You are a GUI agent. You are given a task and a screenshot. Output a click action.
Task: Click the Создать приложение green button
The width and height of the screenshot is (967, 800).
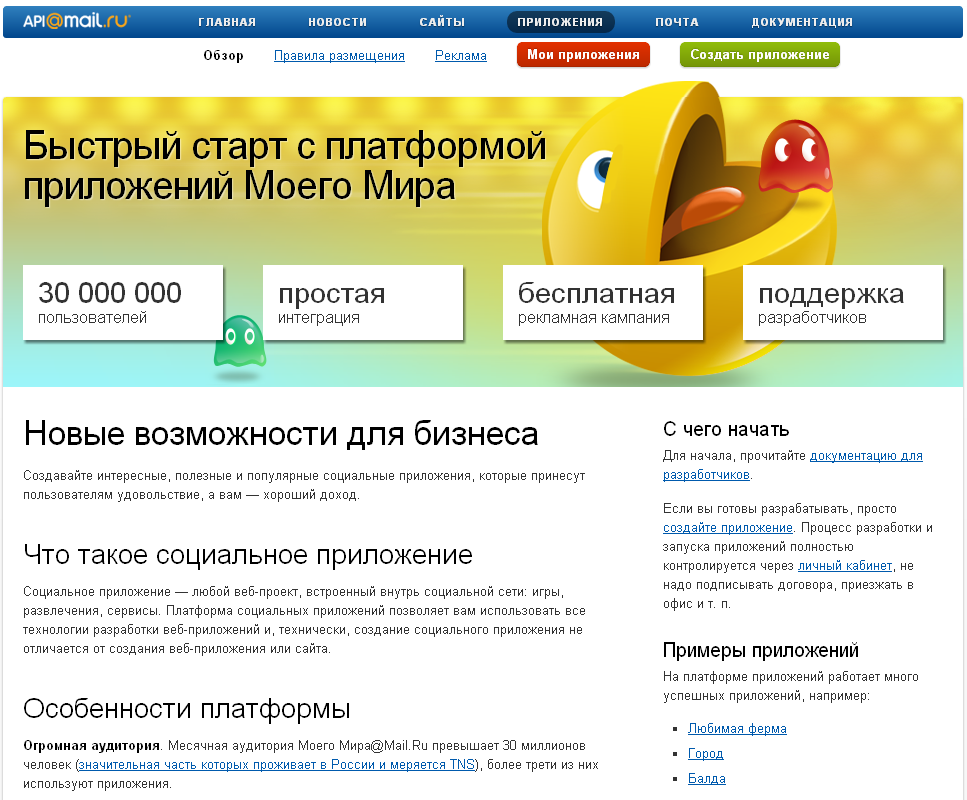click(758, 55)
